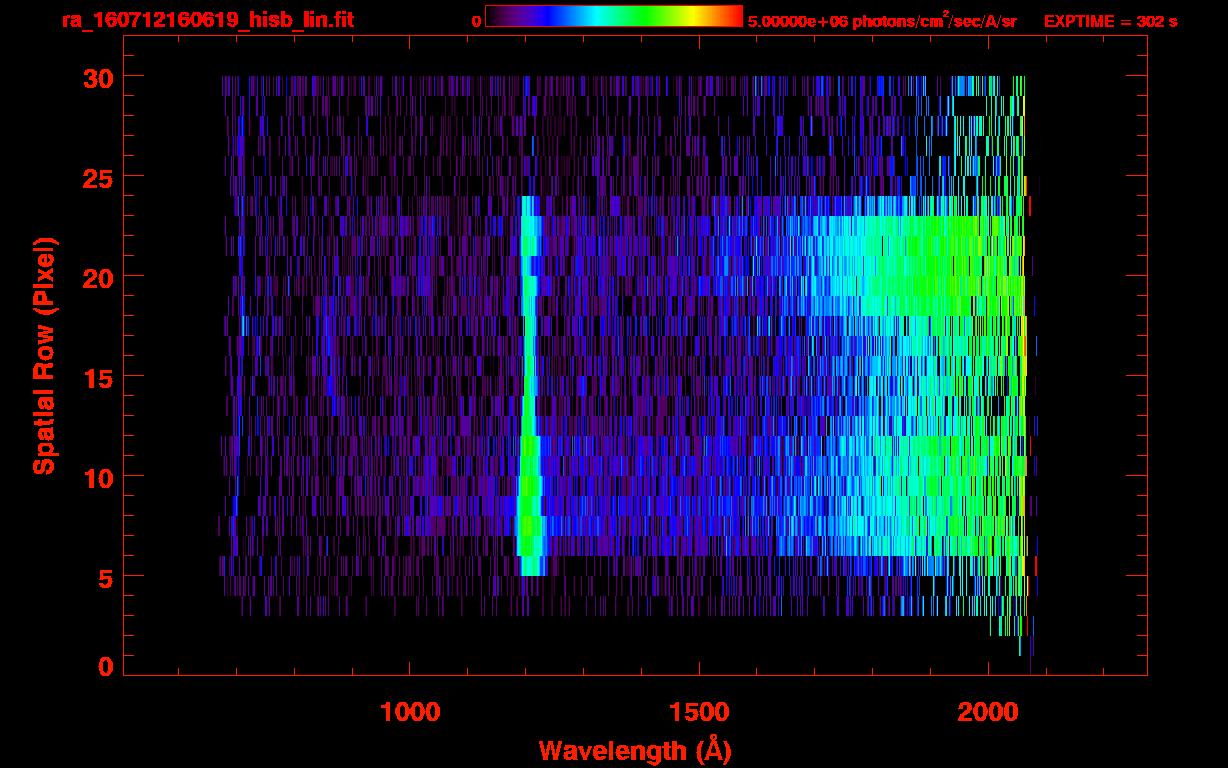1228x768 pixels.
Task: Click the 1000 tick label on the wavelength axis
Action: point(409,712)
